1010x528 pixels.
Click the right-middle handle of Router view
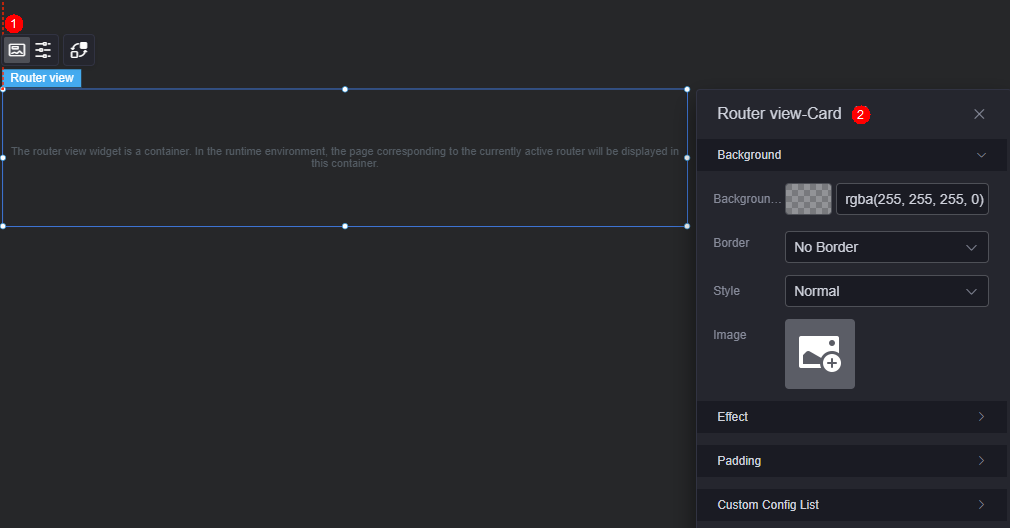click(687, 158)
